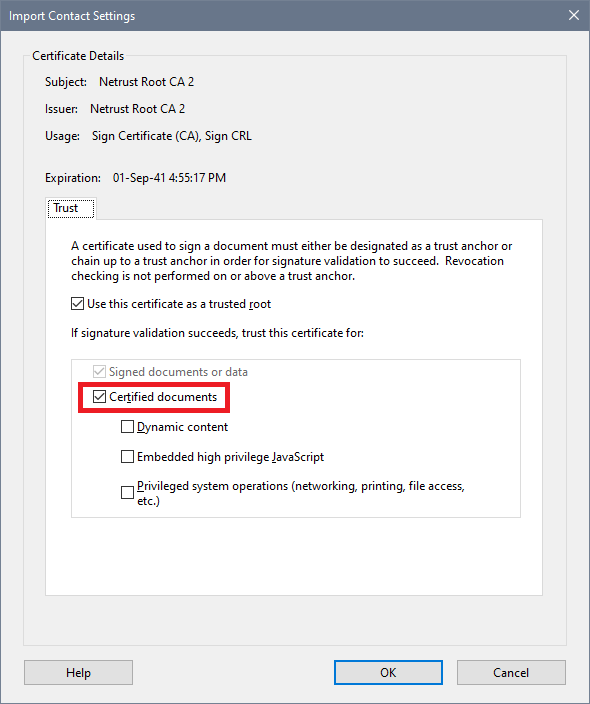Close the Import Contact Settings dialog
Screen dimensions: 590x704
[573, 15]
